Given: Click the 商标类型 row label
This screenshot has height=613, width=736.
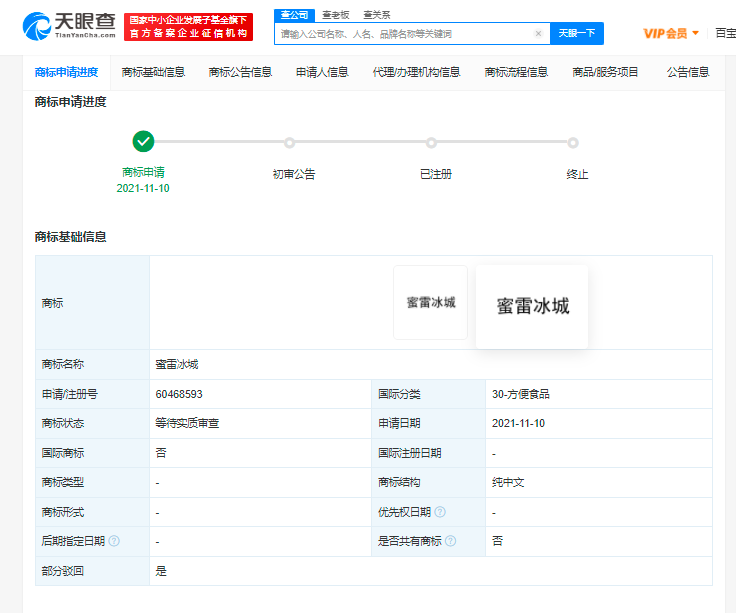Looking at the screenshot, I should (x=62, y=483).
